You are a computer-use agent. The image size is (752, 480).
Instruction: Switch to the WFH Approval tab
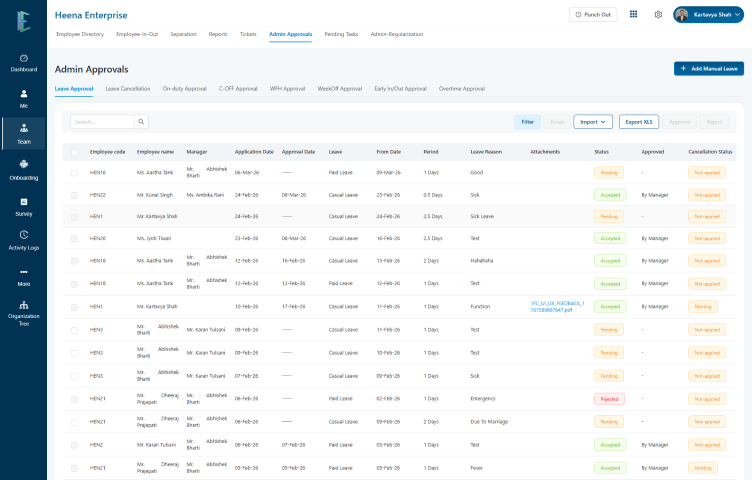point(287,89)
